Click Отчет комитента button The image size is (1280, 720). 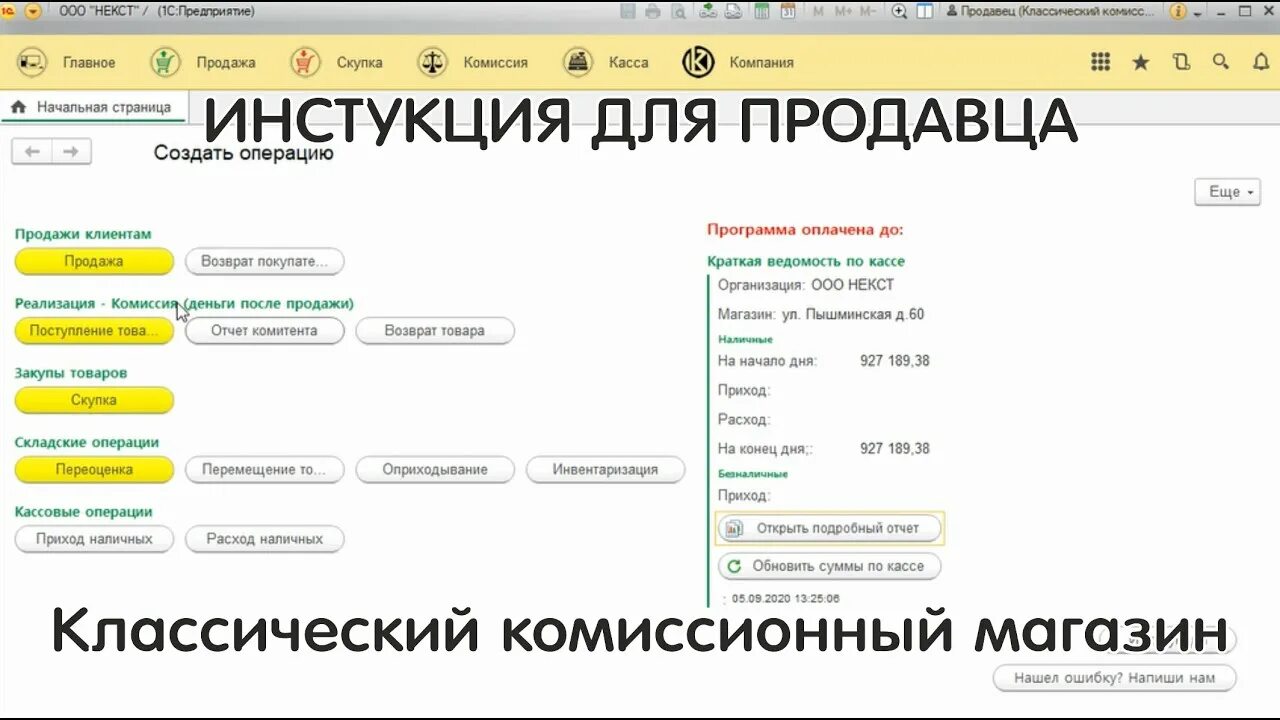[x=264, y=331]
